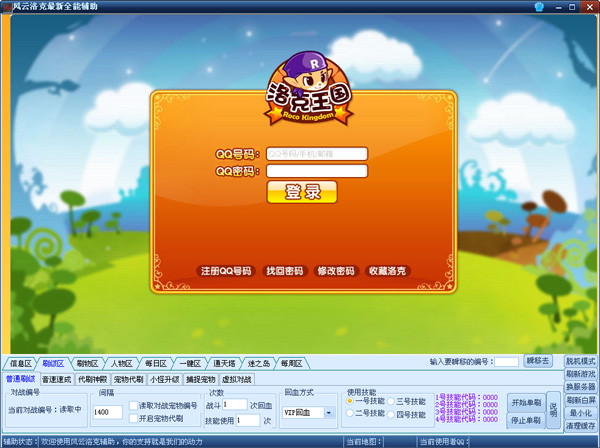Click the 注册QQ号码 link
This screenshot has width=600, height=448.
coord(226,271)
